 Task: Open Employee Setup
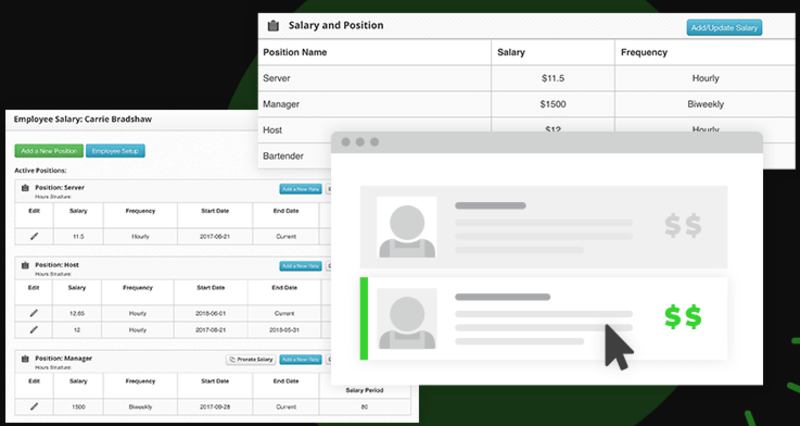point(115,151)
